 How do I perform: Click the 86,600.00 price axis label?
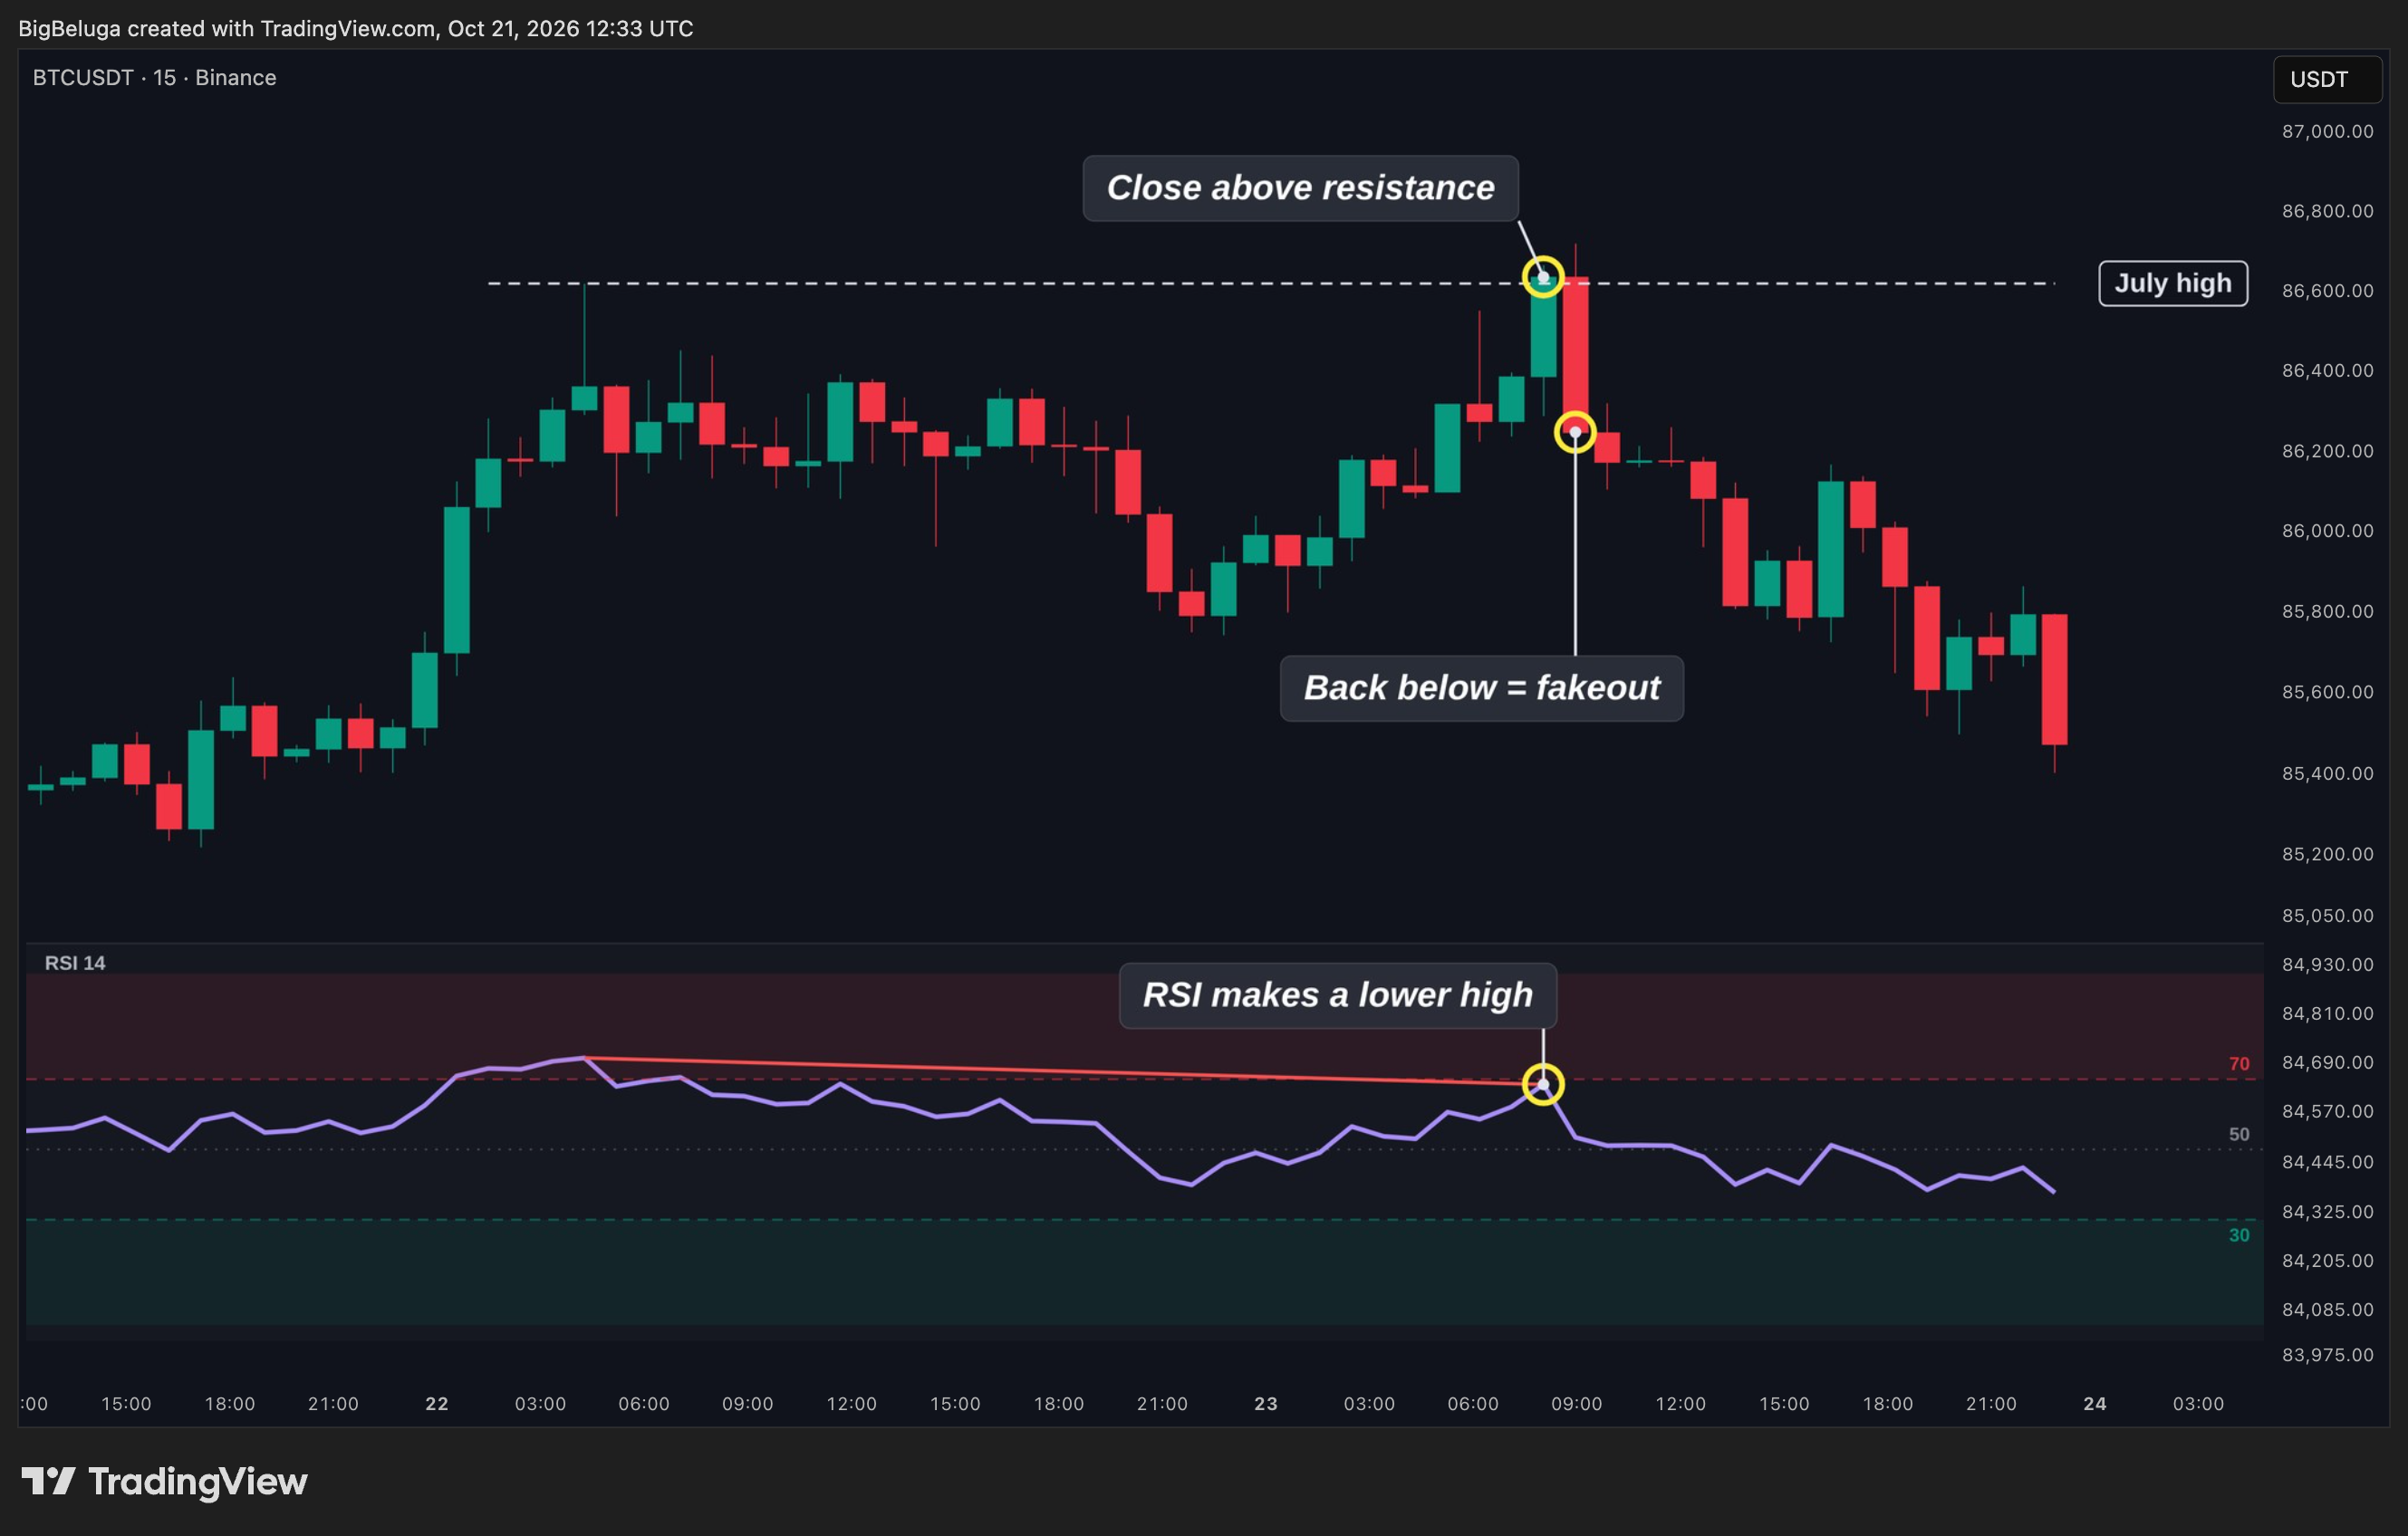tap(2327, 290)
